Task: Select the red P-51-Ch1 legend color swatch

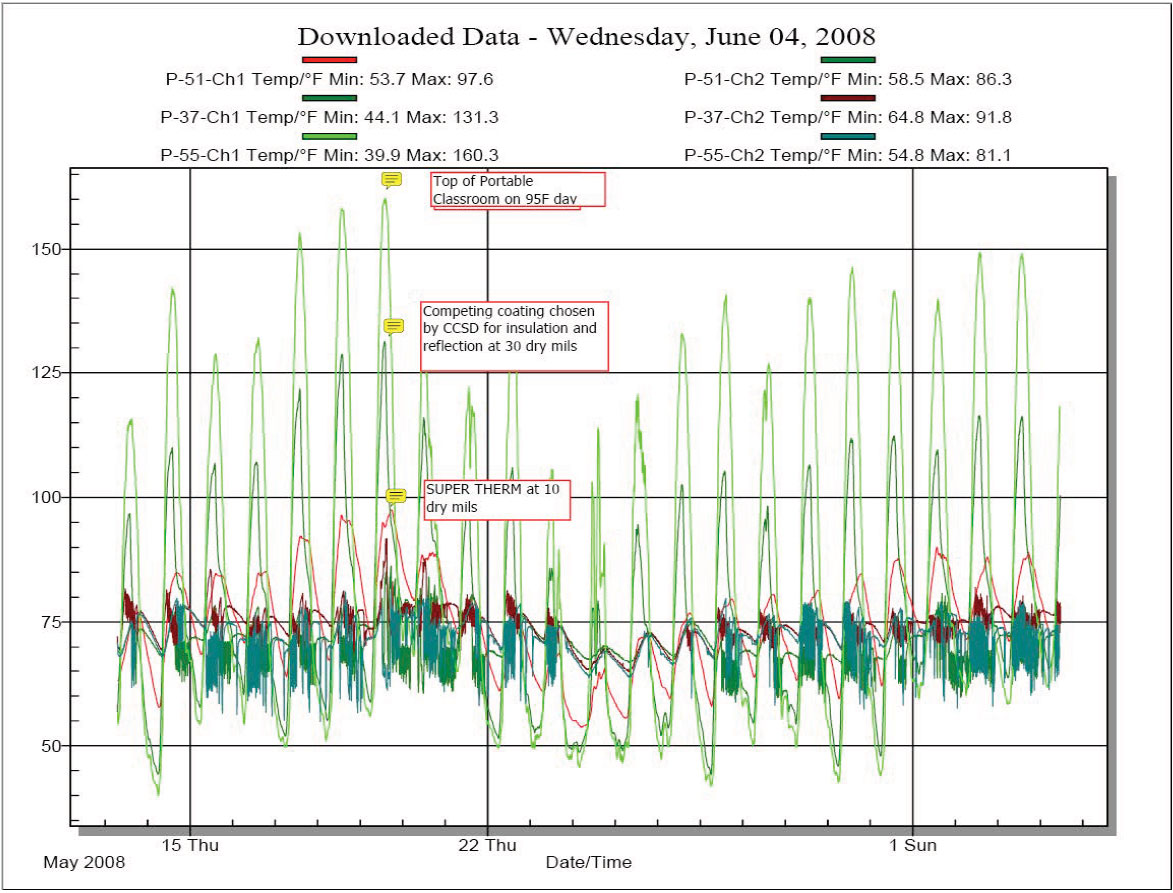Action: (x=329, y=60)
